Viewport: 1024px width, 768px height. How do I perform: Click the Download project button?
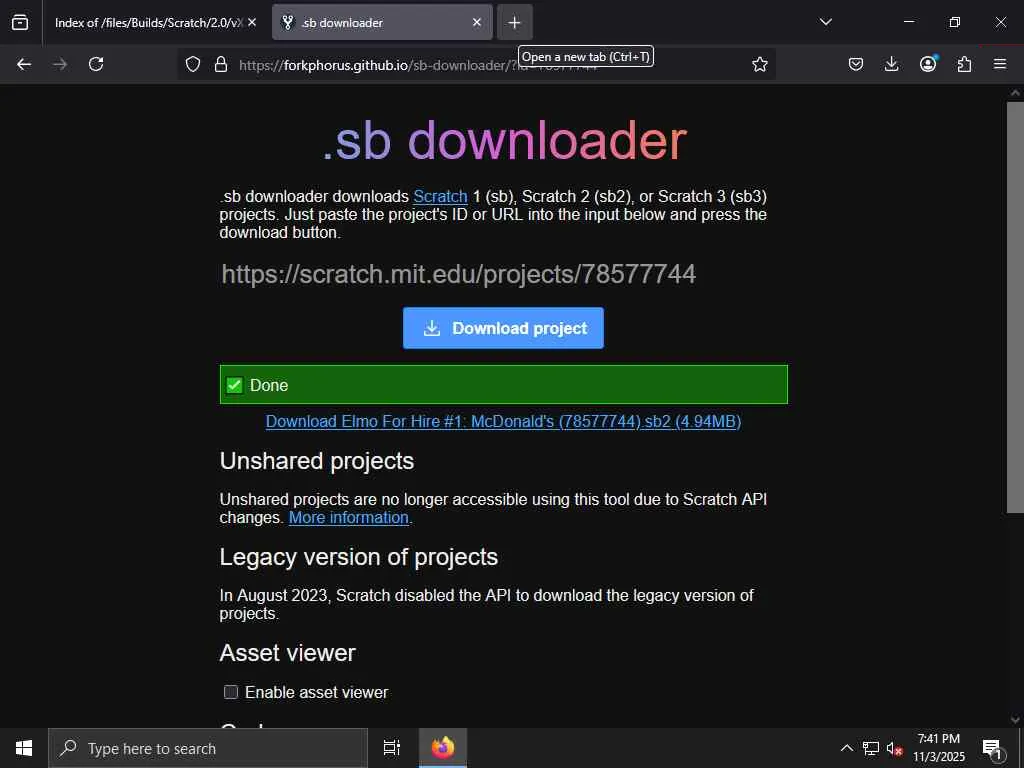pos(503,328)
